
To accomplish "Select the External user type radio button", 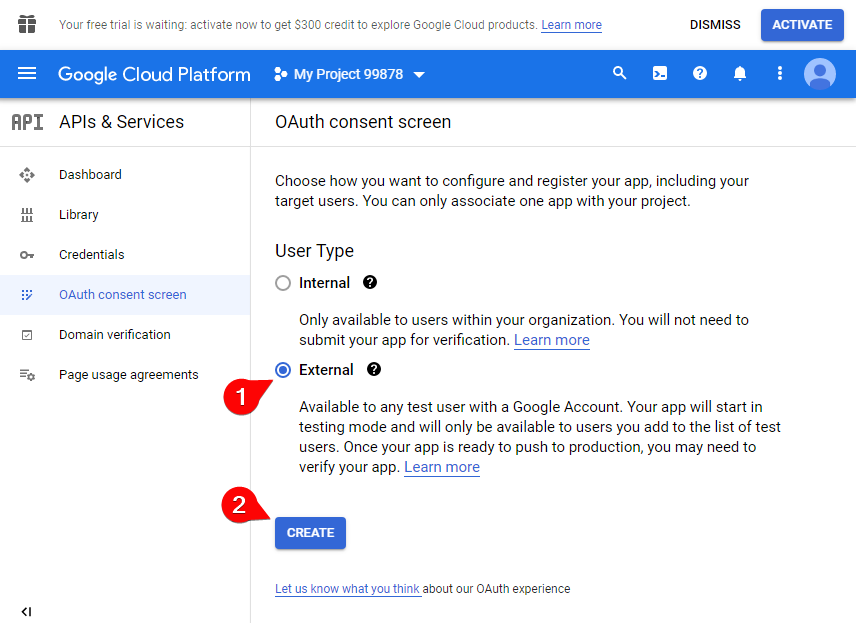I will 282,369.
